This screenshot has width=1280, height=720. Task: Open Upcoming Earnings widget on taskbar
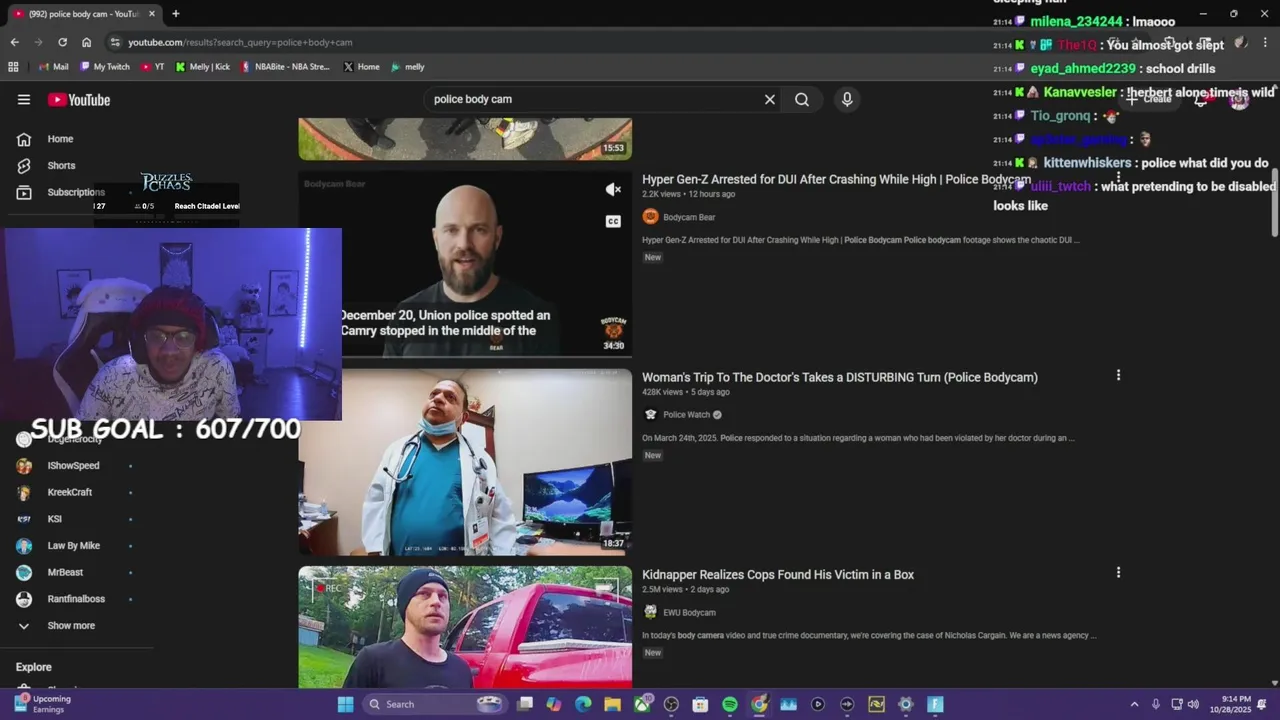point(42,704)
